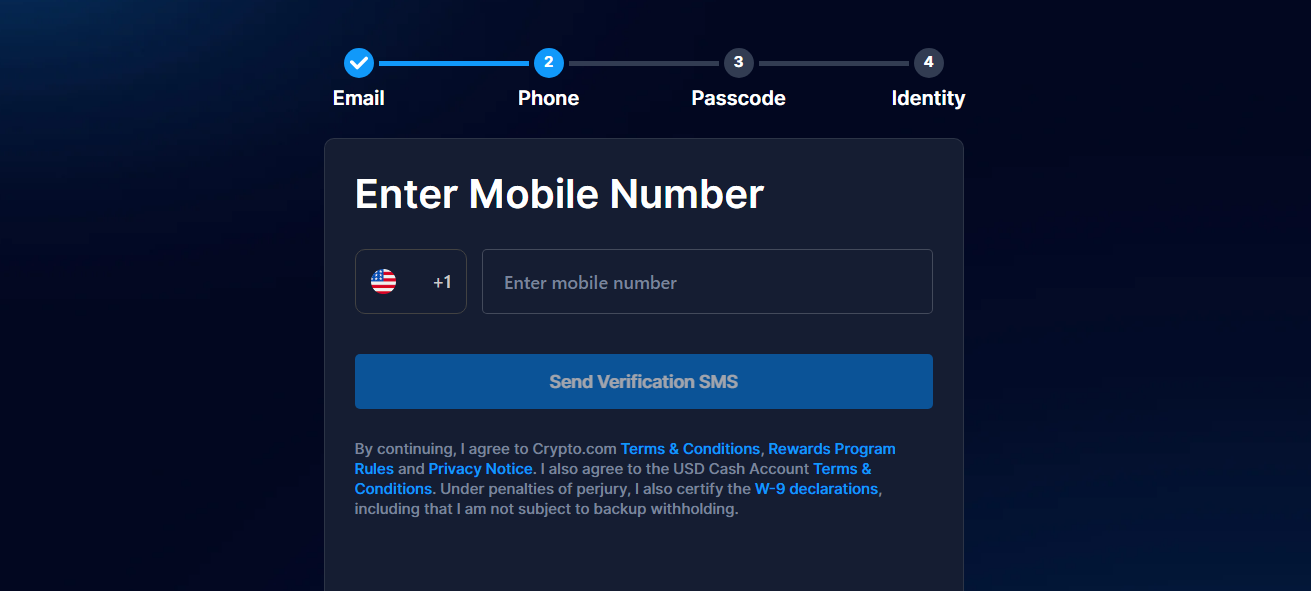
Task: Click the US flag icon
Action: tap(383, 282)
